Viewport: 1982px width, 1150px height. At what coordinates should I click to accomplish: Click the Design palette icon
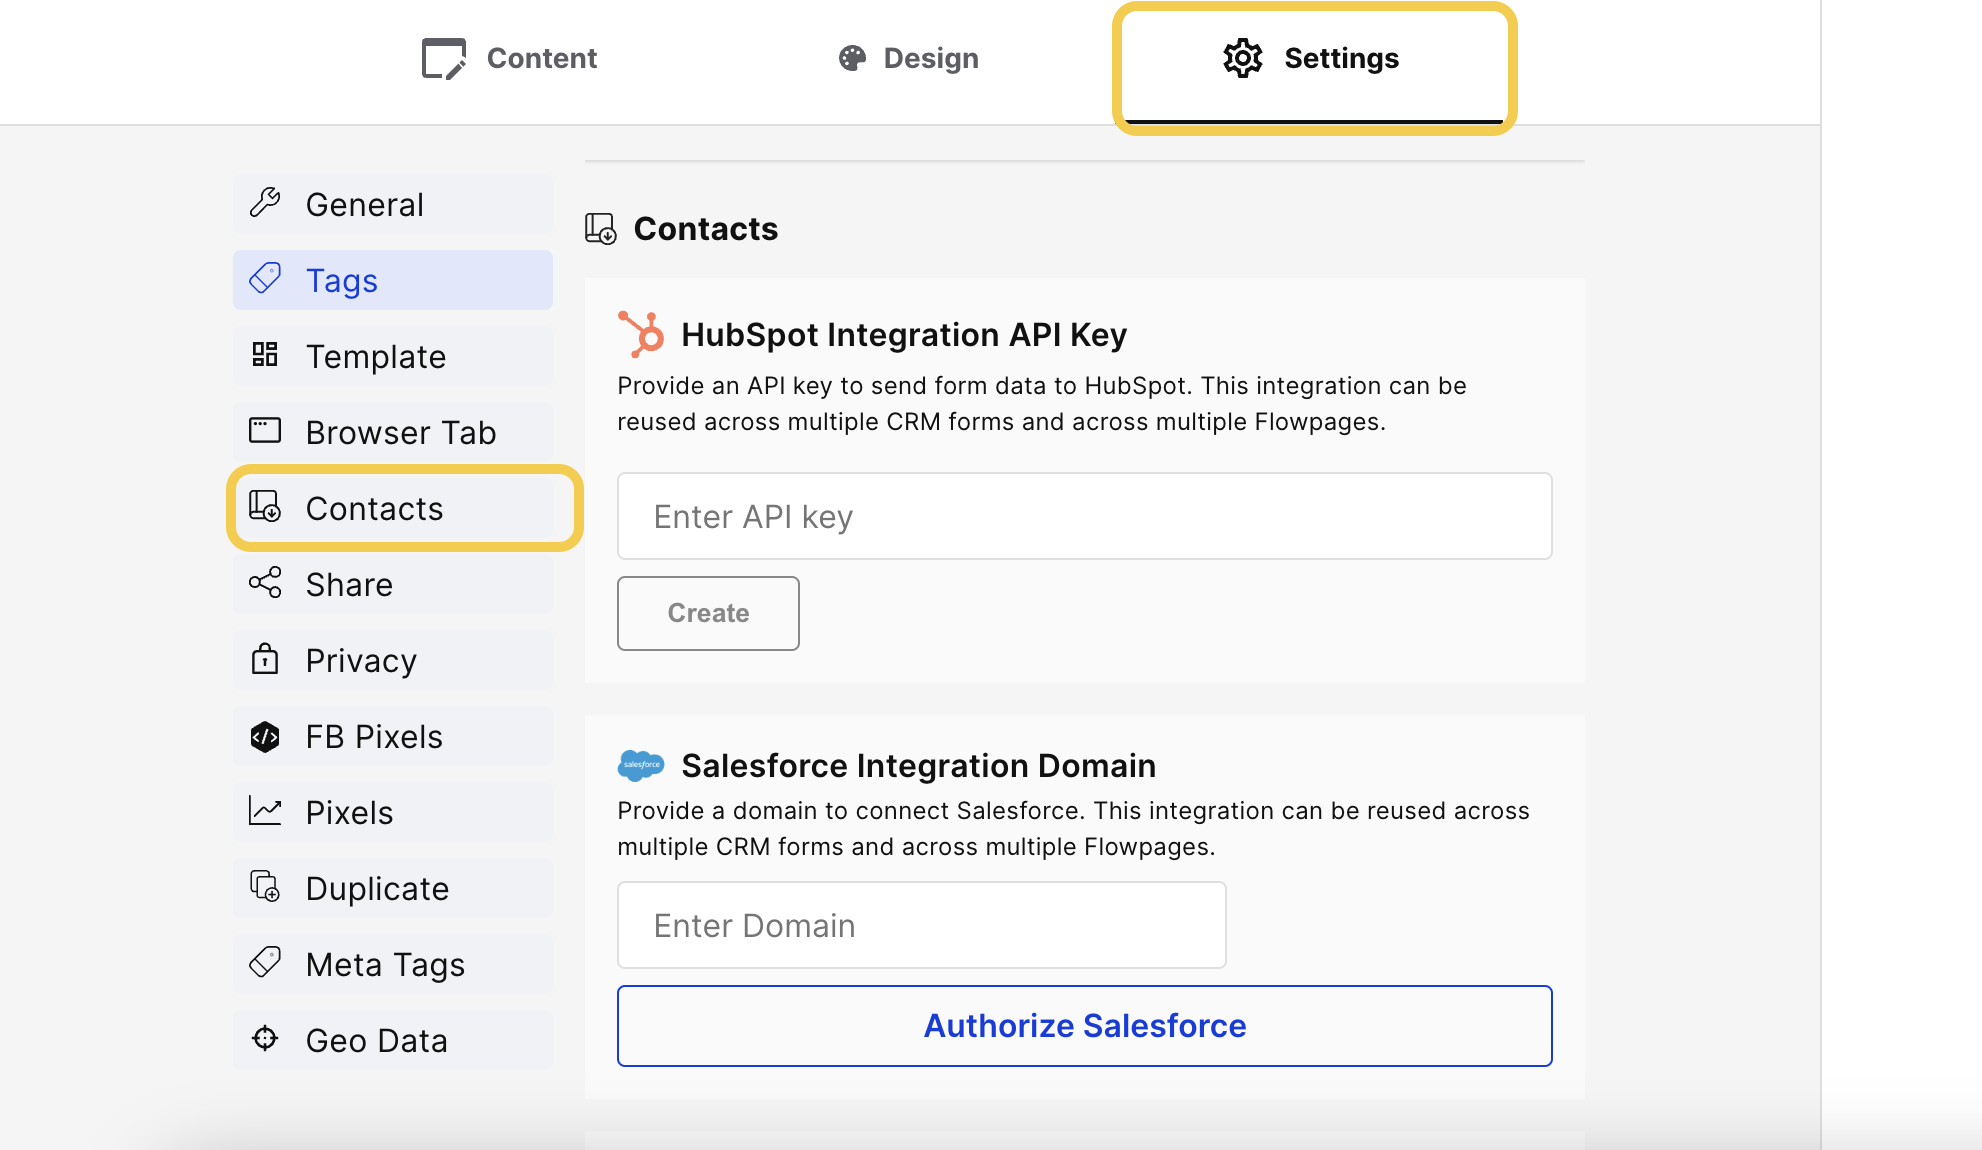point(852,58)
